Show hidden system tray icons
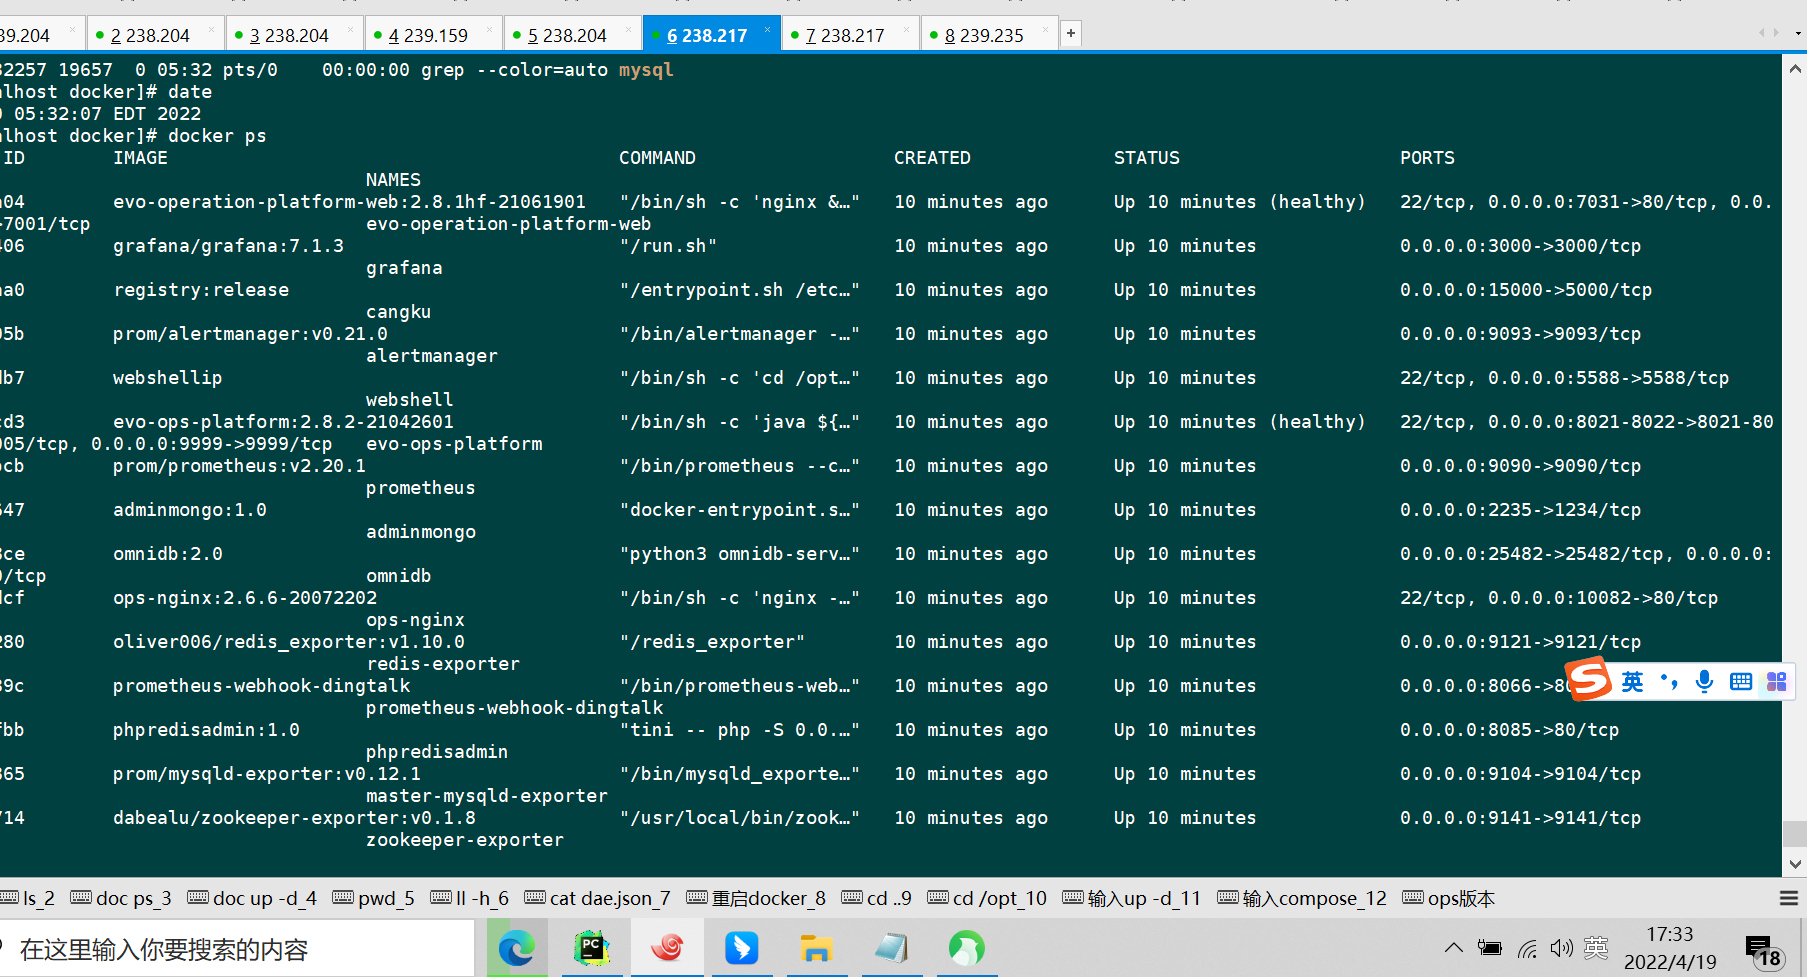Screen dimensions: 1807x977 pyautogui.click(x=1454, y=947)
